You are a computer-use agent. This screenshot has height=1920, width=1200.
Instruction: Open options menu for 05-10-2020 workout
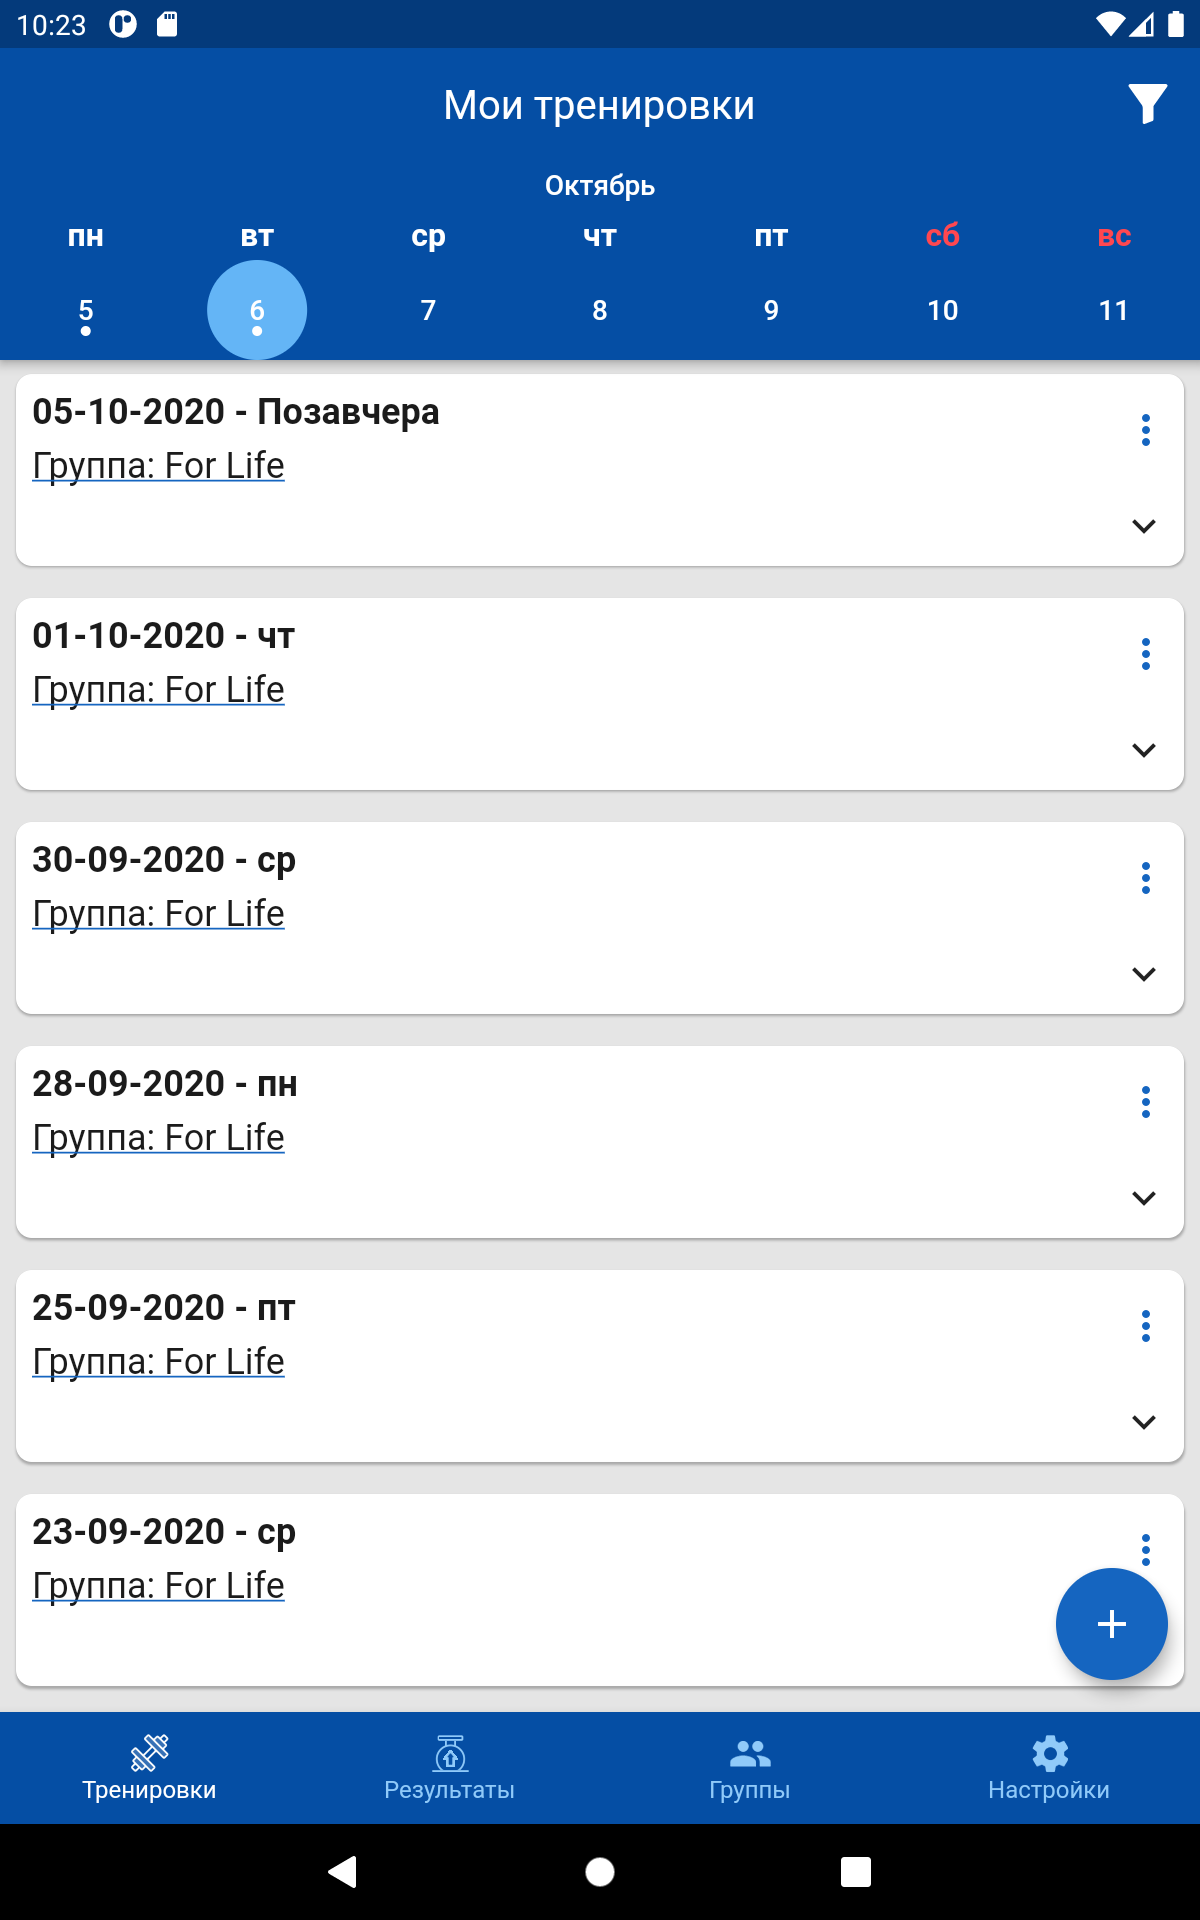[x=1145, y=430]
